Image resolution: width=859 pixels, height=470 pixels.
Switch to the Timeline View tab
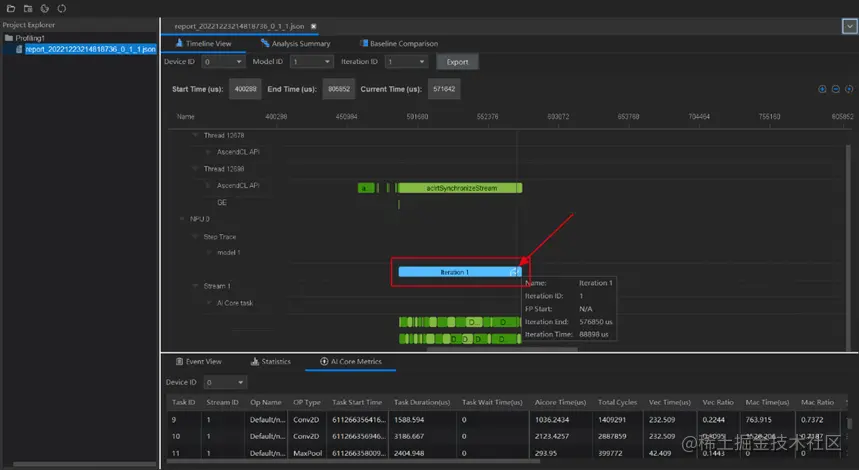(203, 43)
